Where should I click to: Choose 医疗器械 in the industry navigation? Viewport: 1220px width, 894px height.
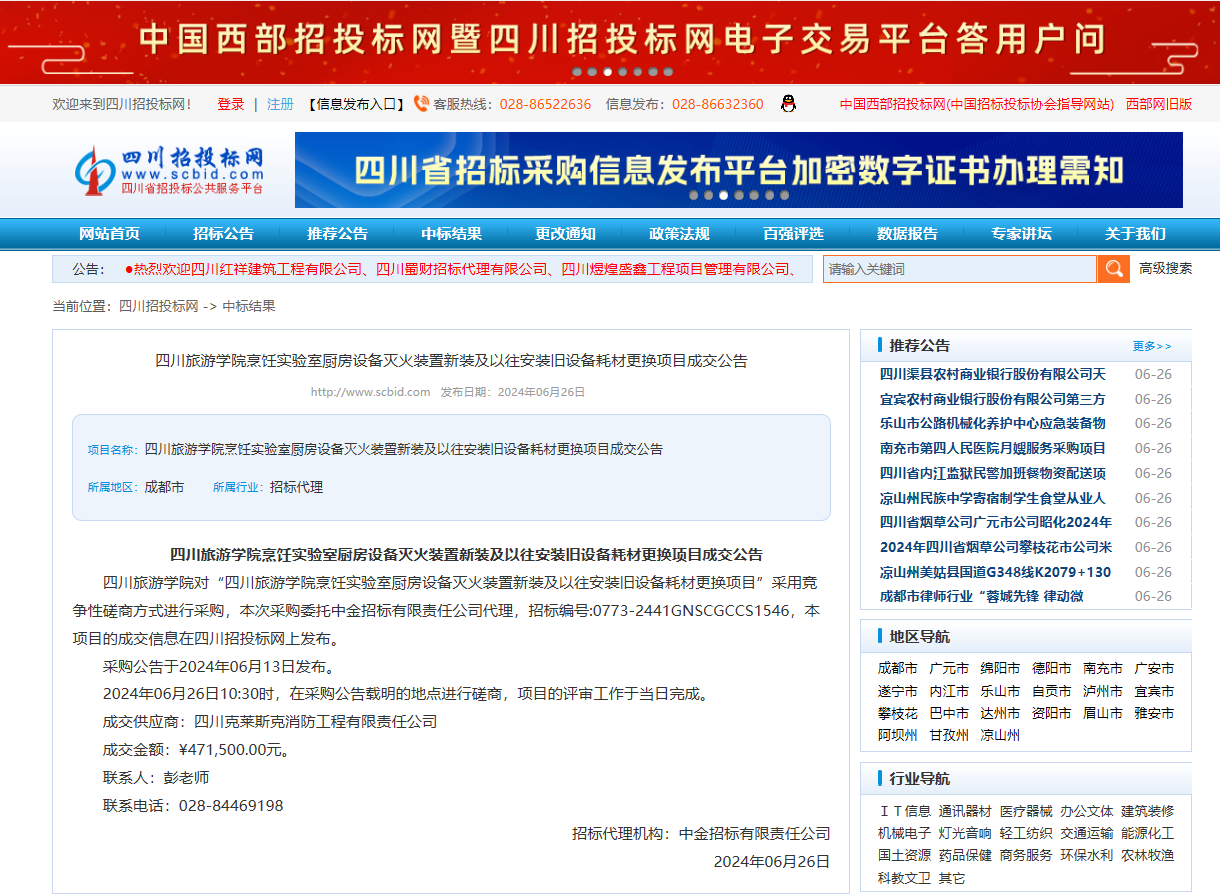tap(1026, 811)
